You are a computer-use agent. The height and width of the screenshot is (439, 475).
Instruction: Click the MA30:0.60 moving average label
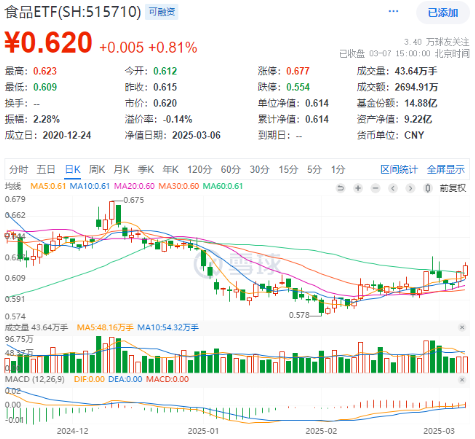click(x=179, y=186)
